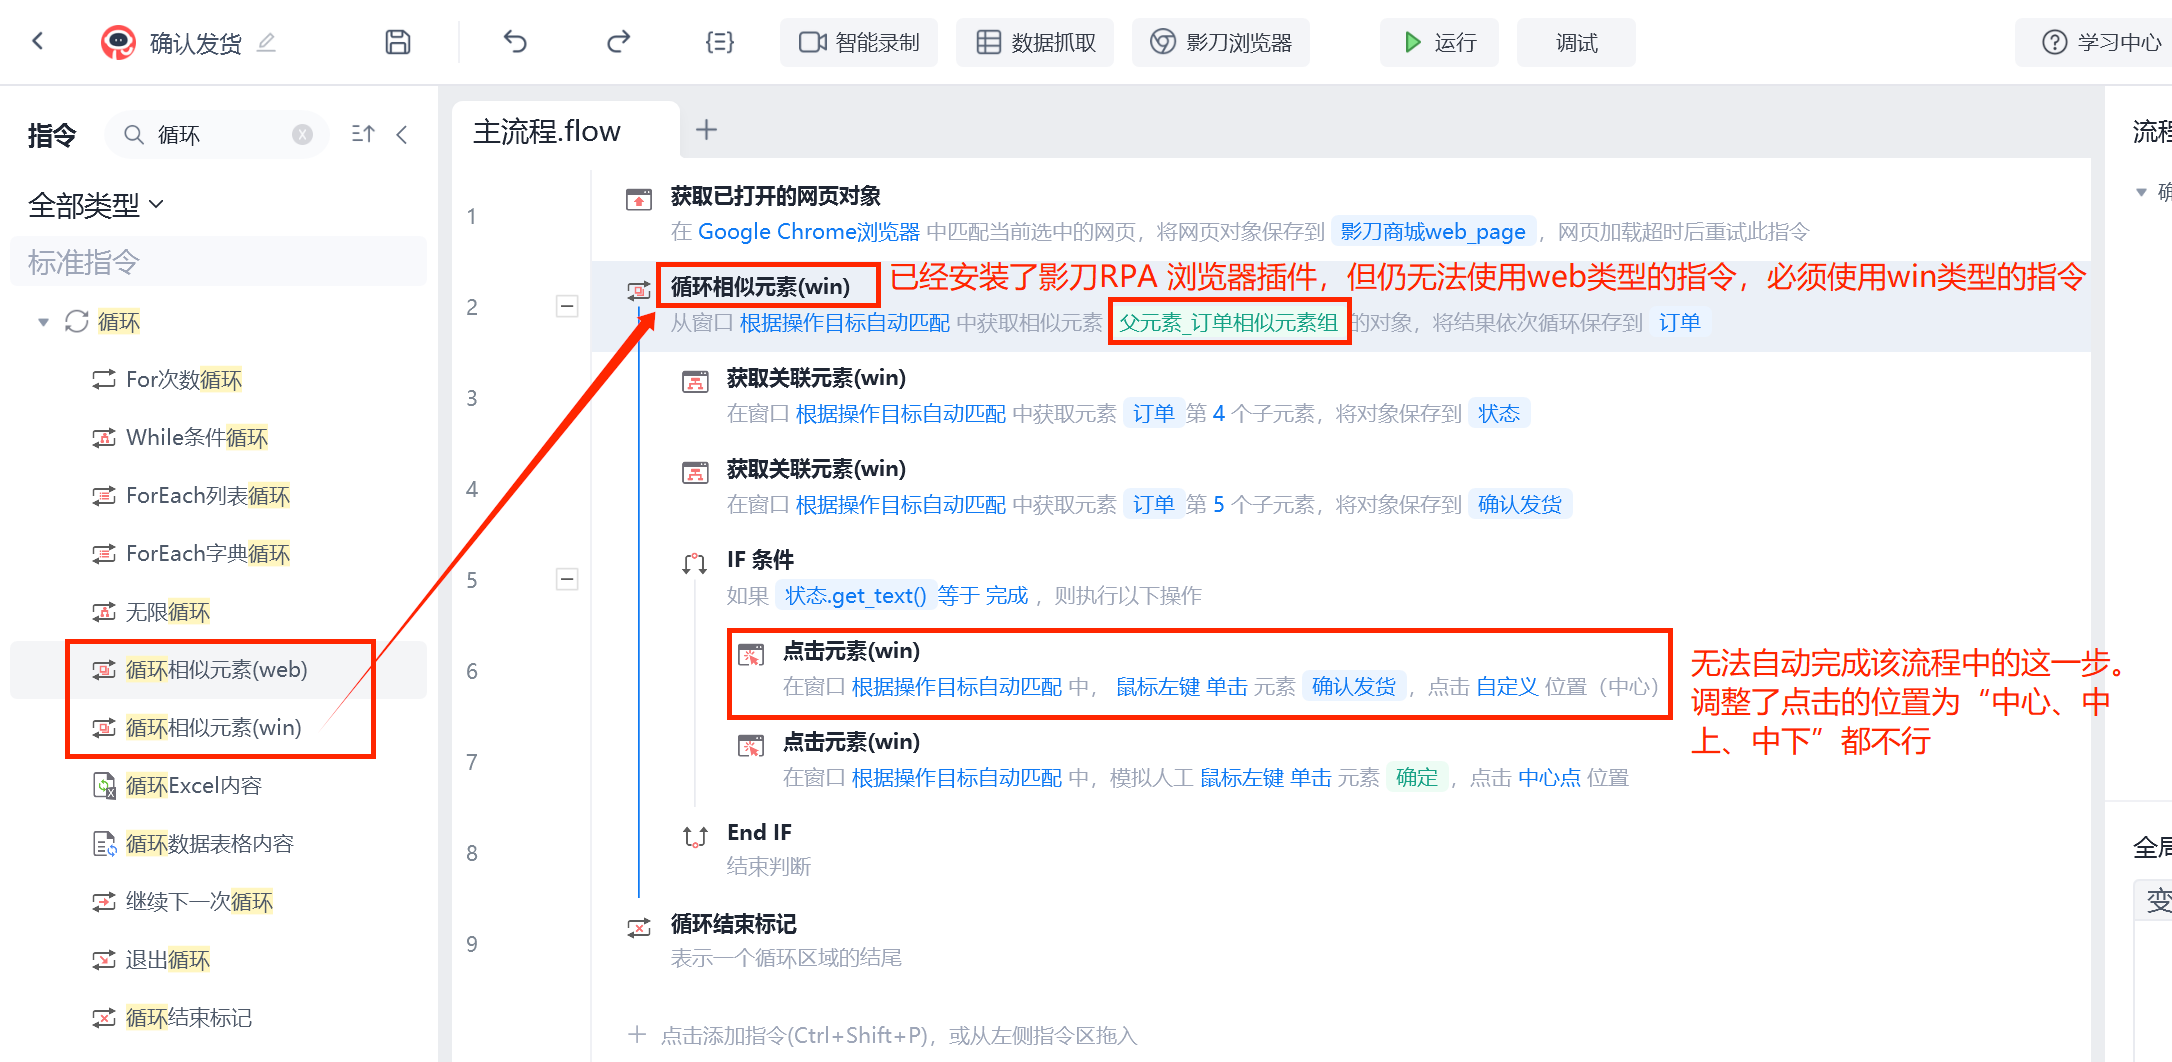Viewport: 2172px width, 1062px height.
Task: Collapse the IF block at line 5
Action: coord(567,579)
